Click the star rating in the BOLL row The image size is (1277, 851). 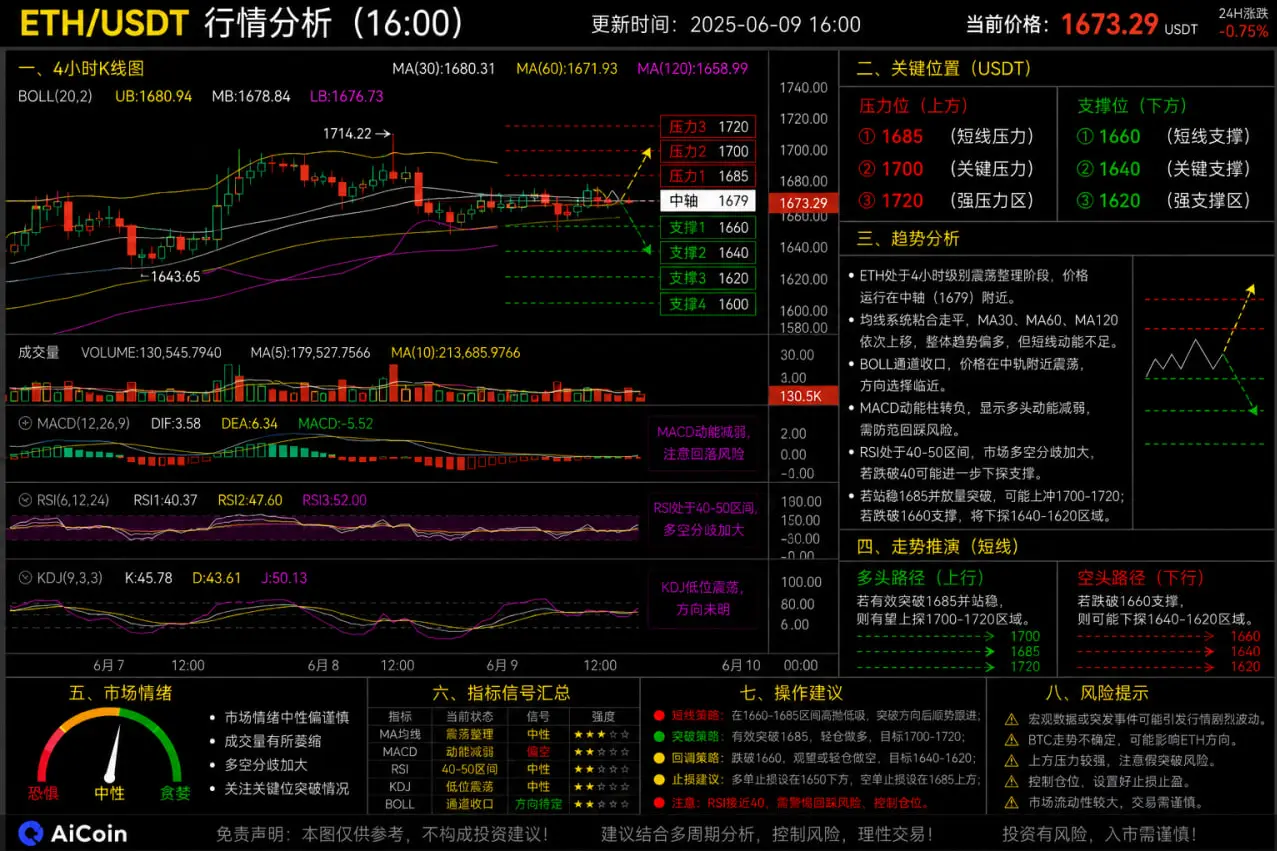(603, 804)
